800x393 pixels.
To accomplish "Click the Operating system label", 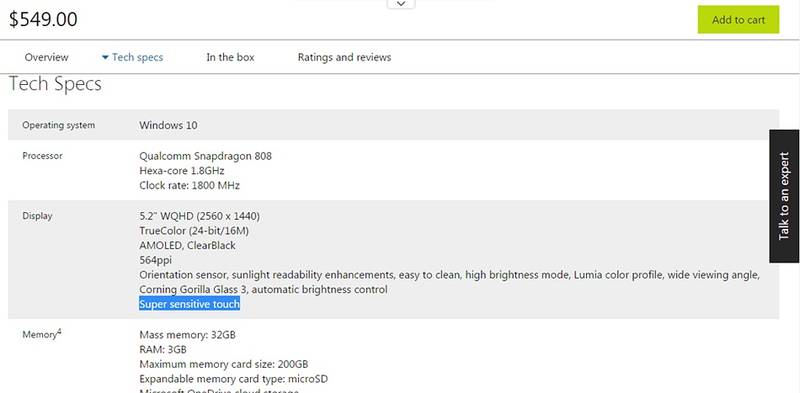I will (59, 125).
